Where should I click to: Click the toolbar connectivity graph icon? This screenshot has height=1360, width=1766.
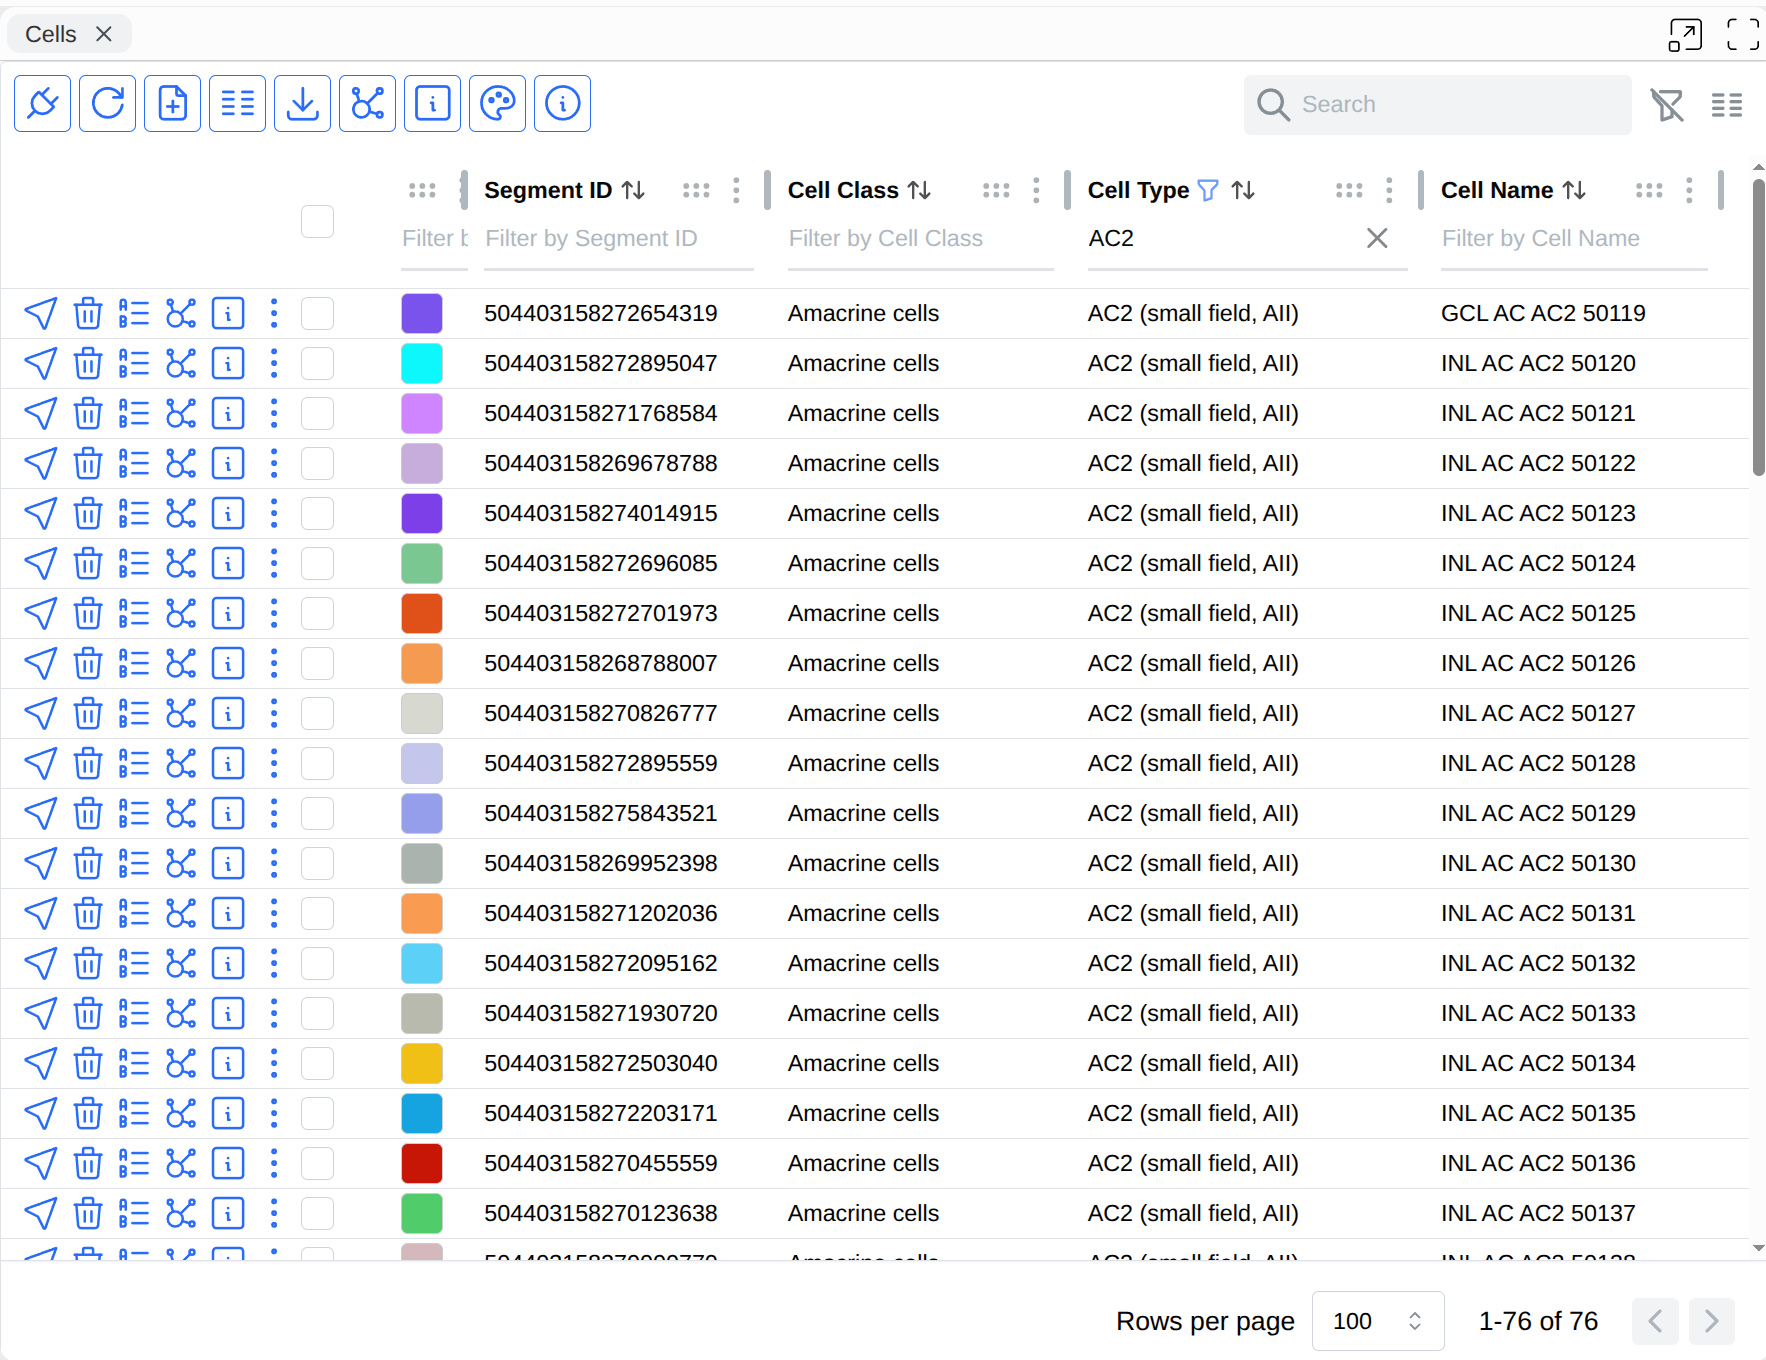(367, 103)
